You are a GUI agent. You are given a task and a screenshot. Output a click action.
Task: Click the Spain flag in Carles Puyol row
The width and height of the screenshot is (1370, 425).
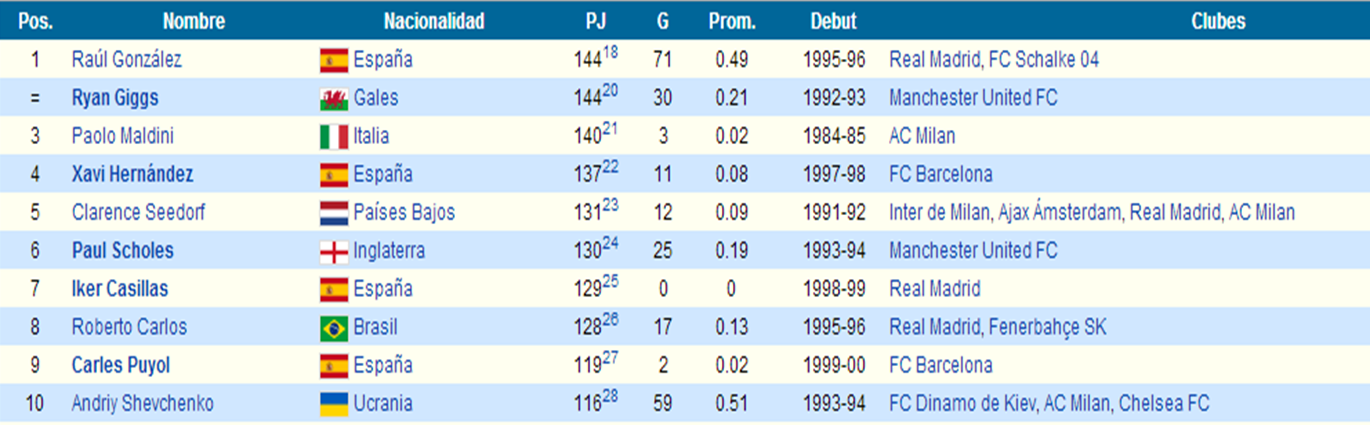tap(333, 366)
